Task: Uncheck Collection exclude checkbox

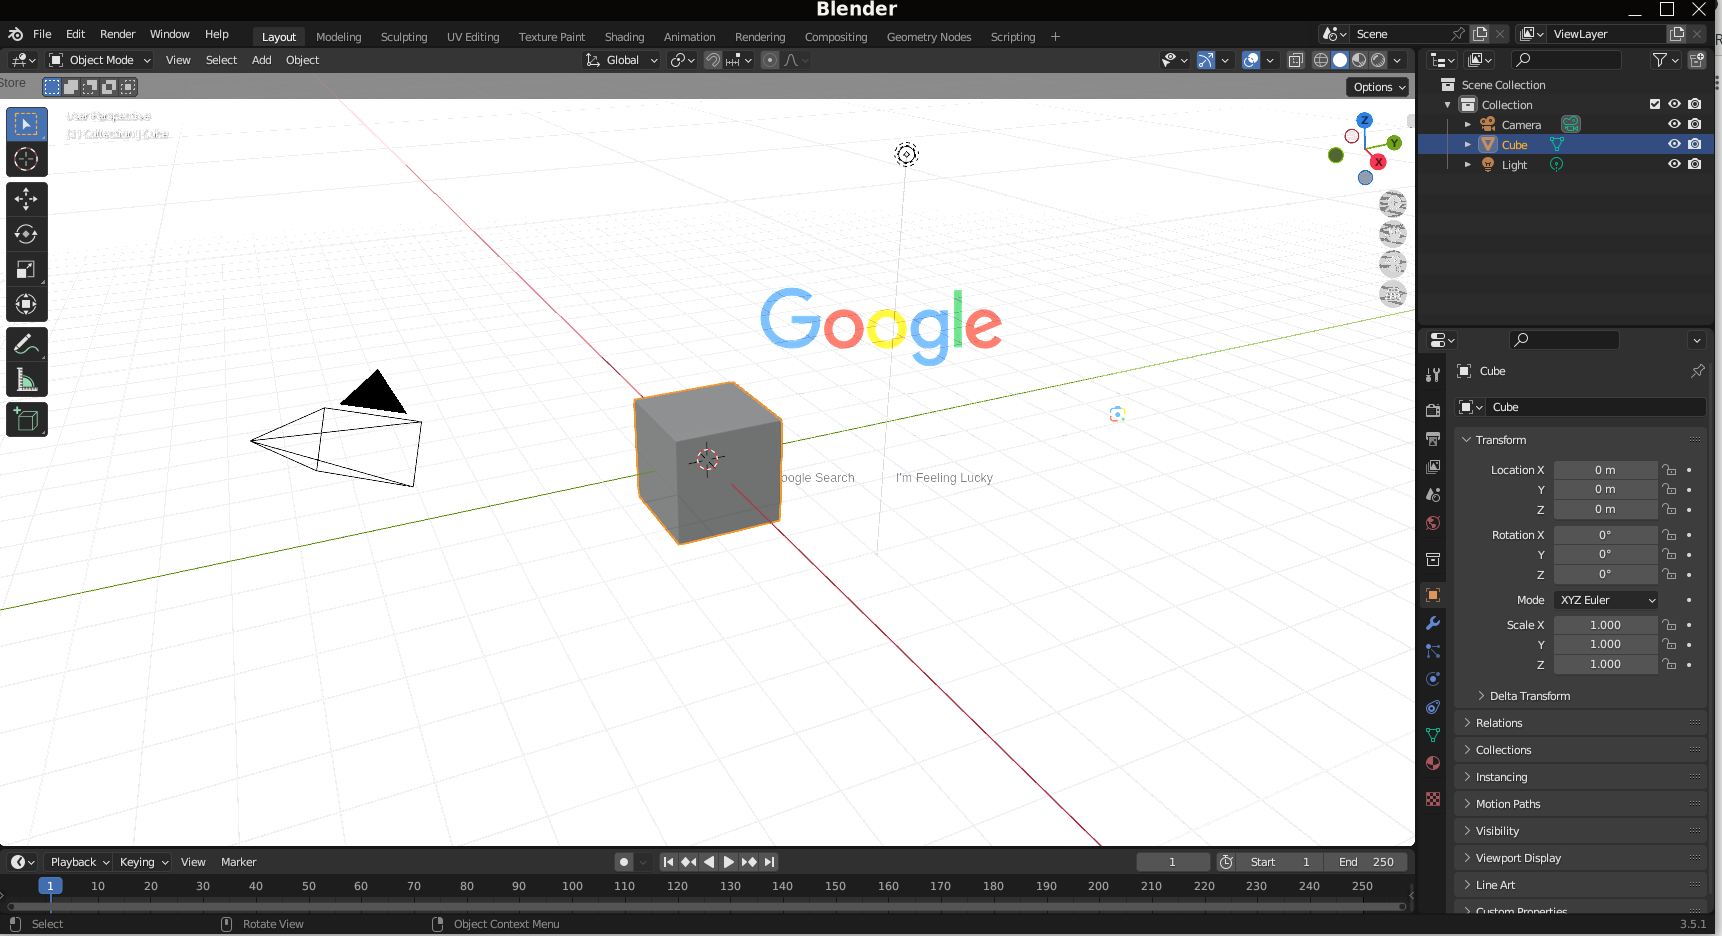Action: click(x=1655, y=104)
